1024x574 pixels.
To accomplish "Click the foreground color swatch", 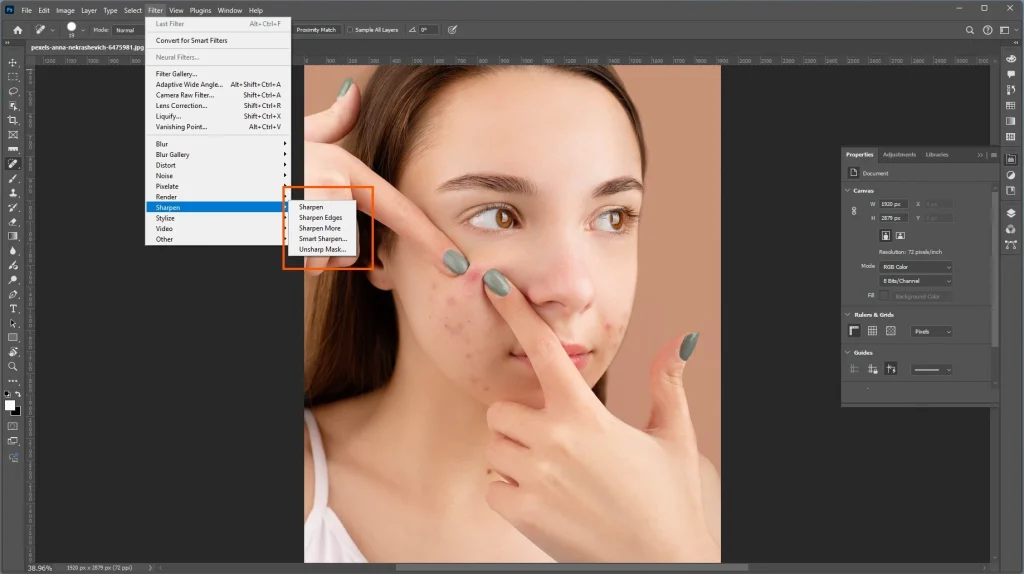I will pos(10,406).
